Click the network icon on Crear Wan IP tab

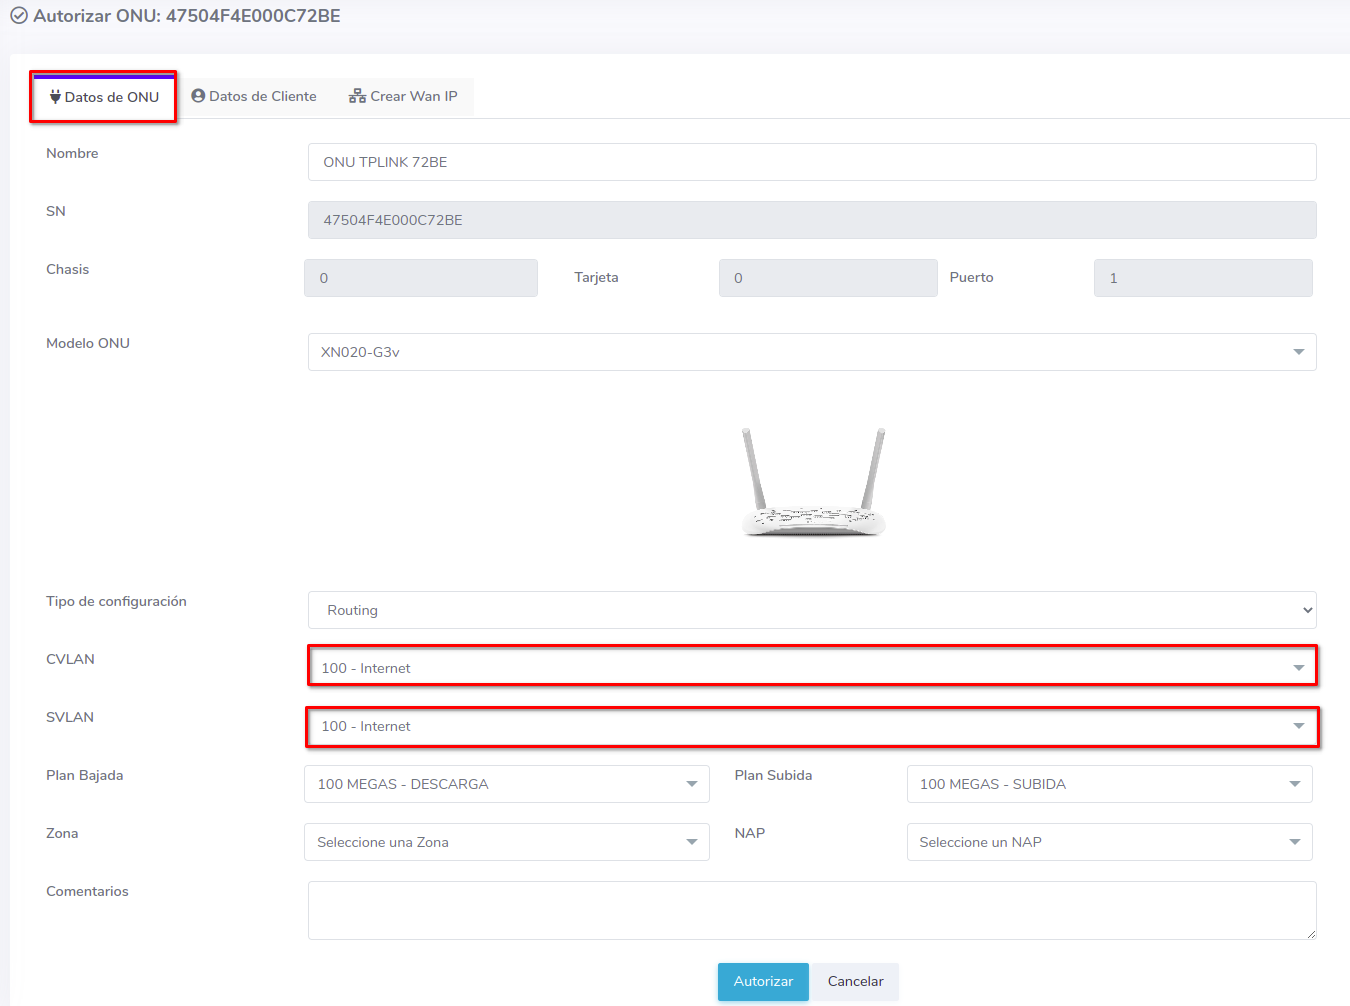pyautogui.click(x=357, y=96)
